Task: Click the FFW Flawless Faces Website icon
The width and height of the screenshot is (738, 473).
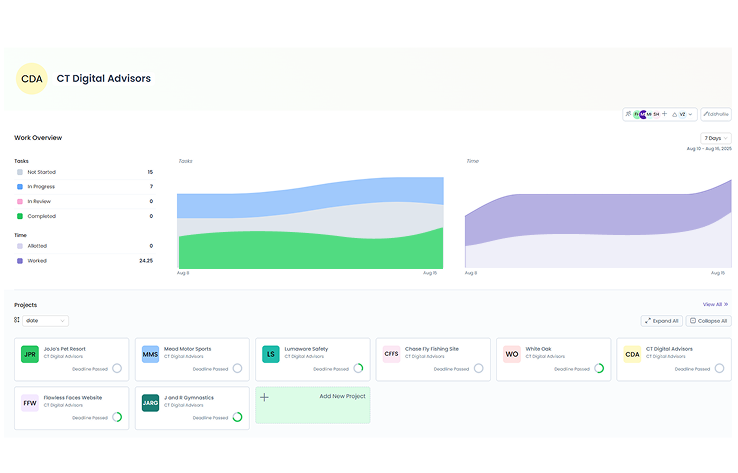Action: pos(30,403)
